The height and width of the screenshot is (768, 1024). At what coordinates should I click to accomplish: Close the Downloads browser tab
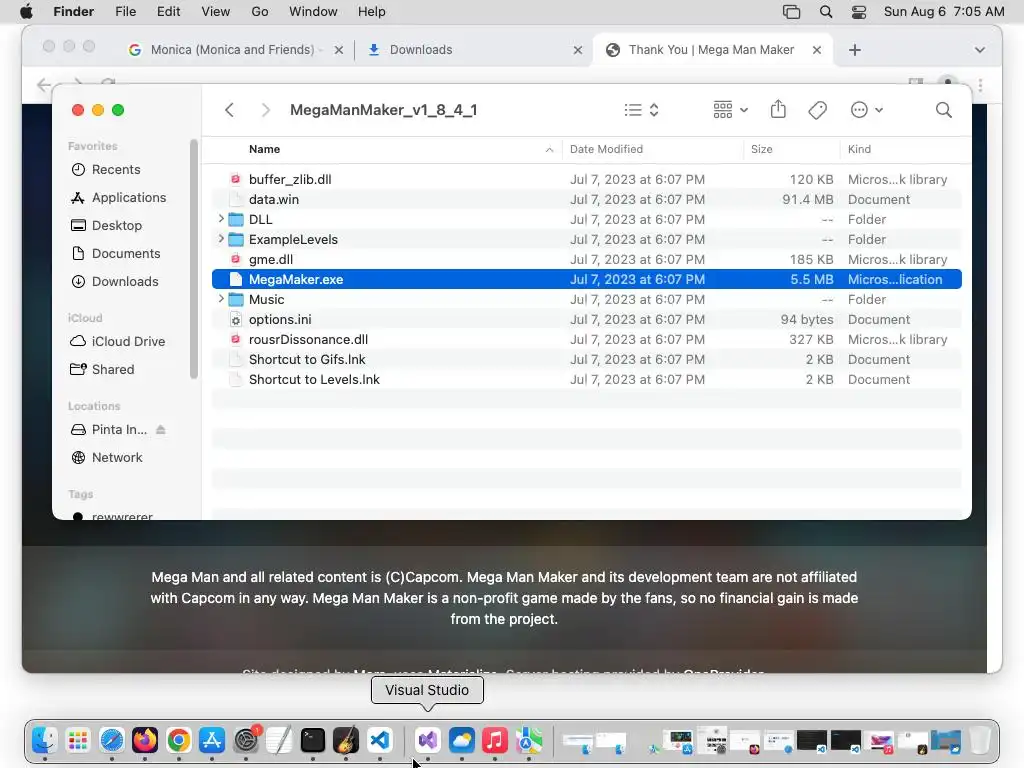(577, 50)
